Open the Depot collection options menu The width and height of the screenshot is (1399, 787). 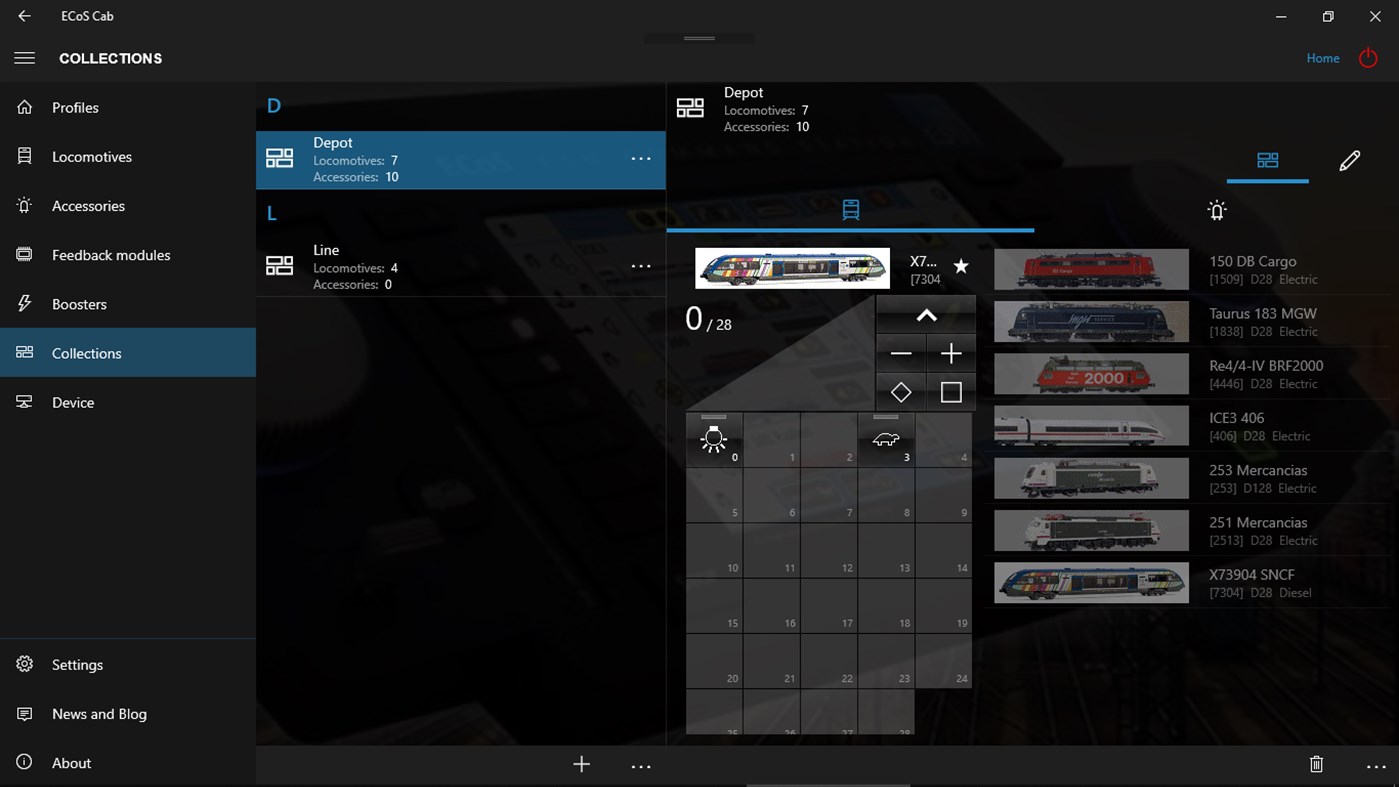pos(641,159)
